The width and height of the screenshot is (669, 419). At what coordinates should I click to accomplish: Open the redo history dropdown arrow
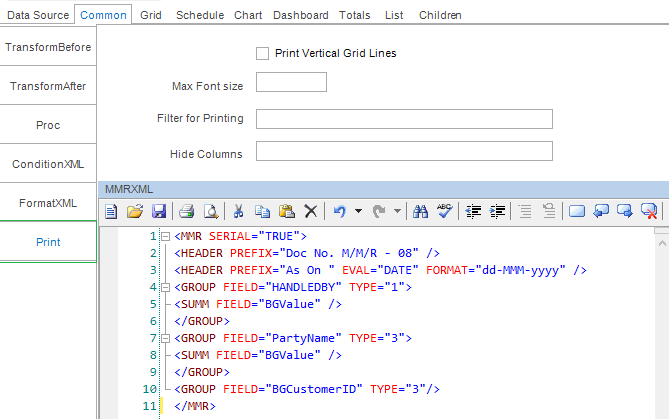coord(397,211)
